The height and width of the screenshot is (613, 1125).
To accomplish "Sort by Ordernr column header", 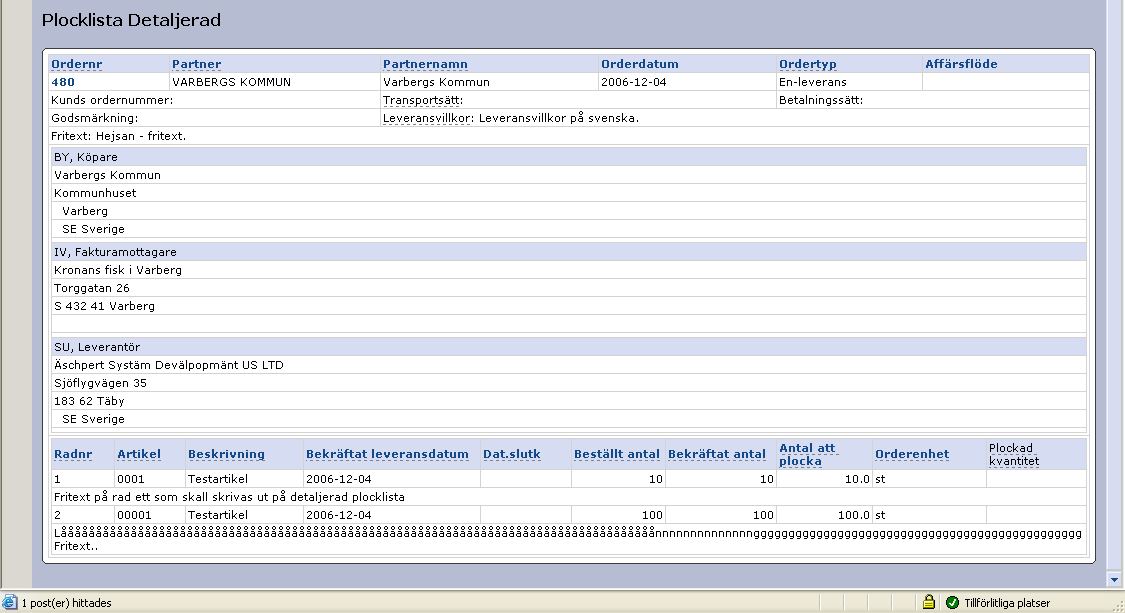I will (x=77, y=64).
